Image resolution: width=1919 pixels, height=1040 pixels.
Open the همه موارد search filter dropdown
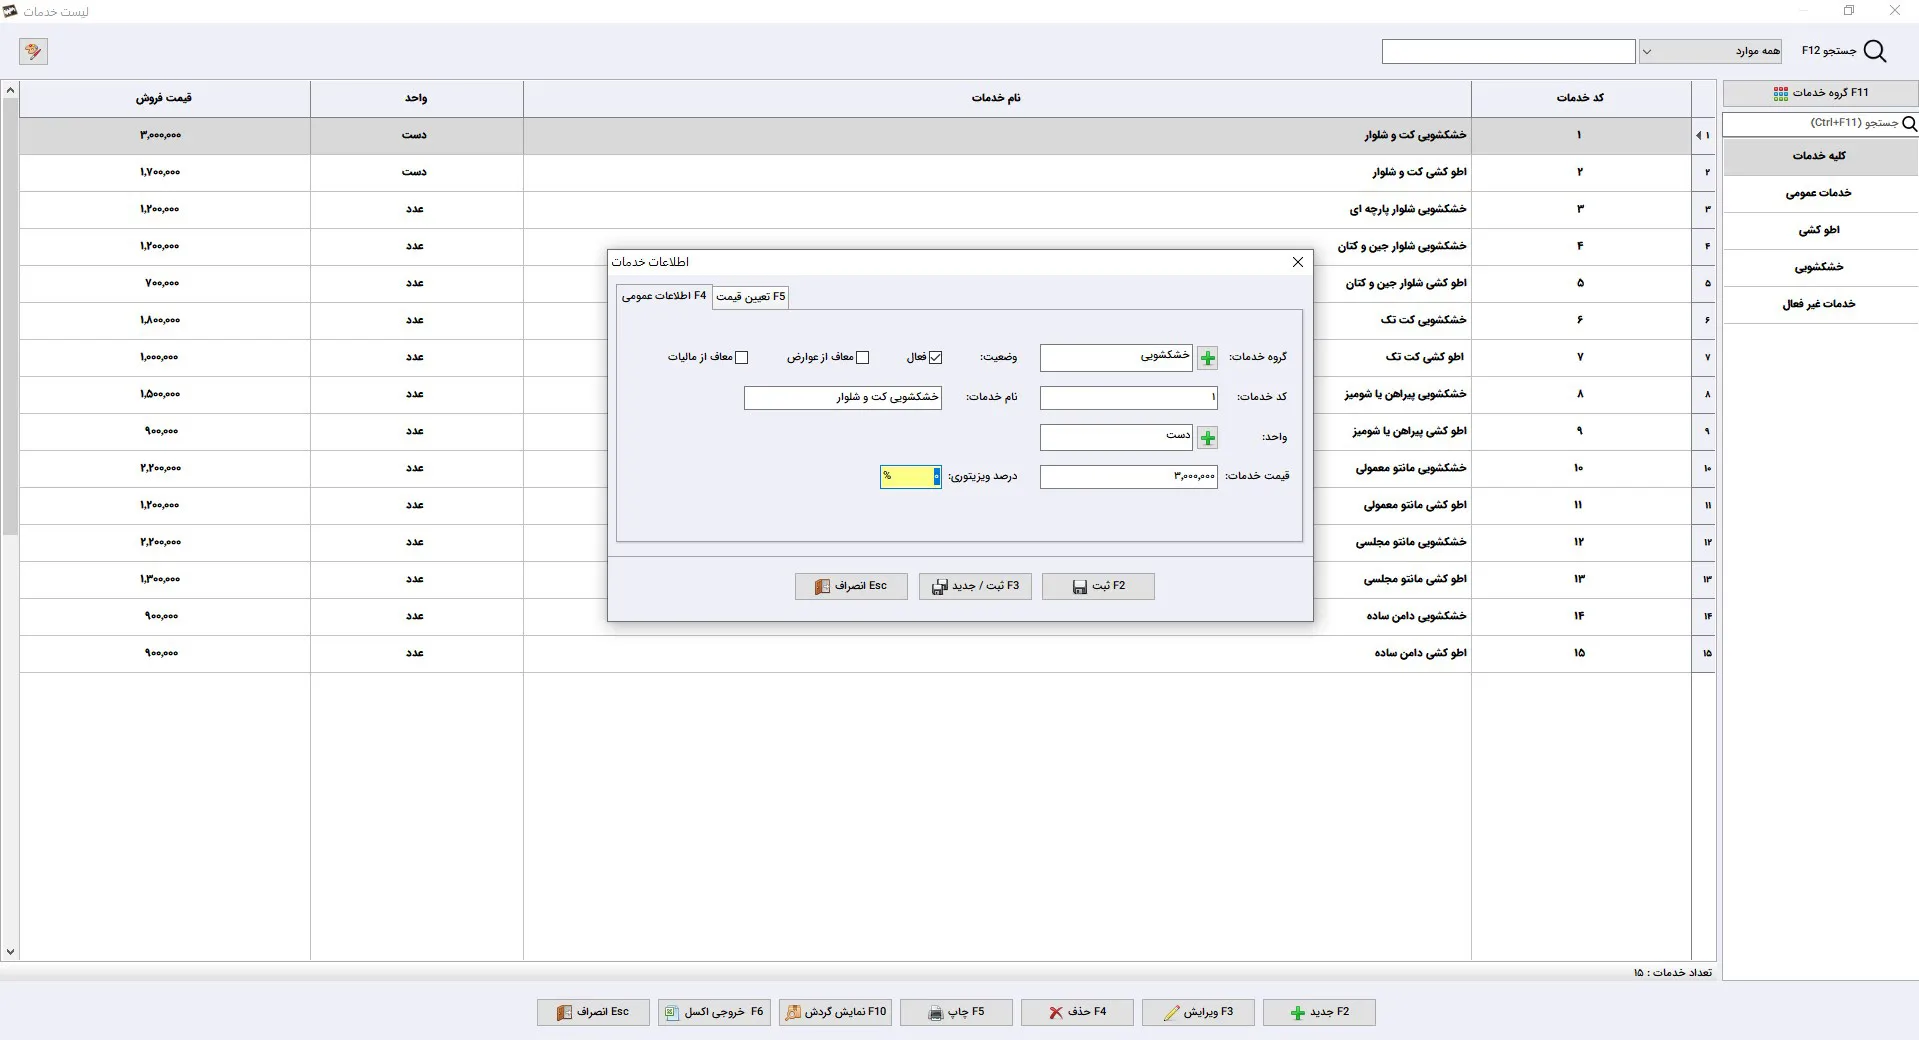click(1711, 51)
